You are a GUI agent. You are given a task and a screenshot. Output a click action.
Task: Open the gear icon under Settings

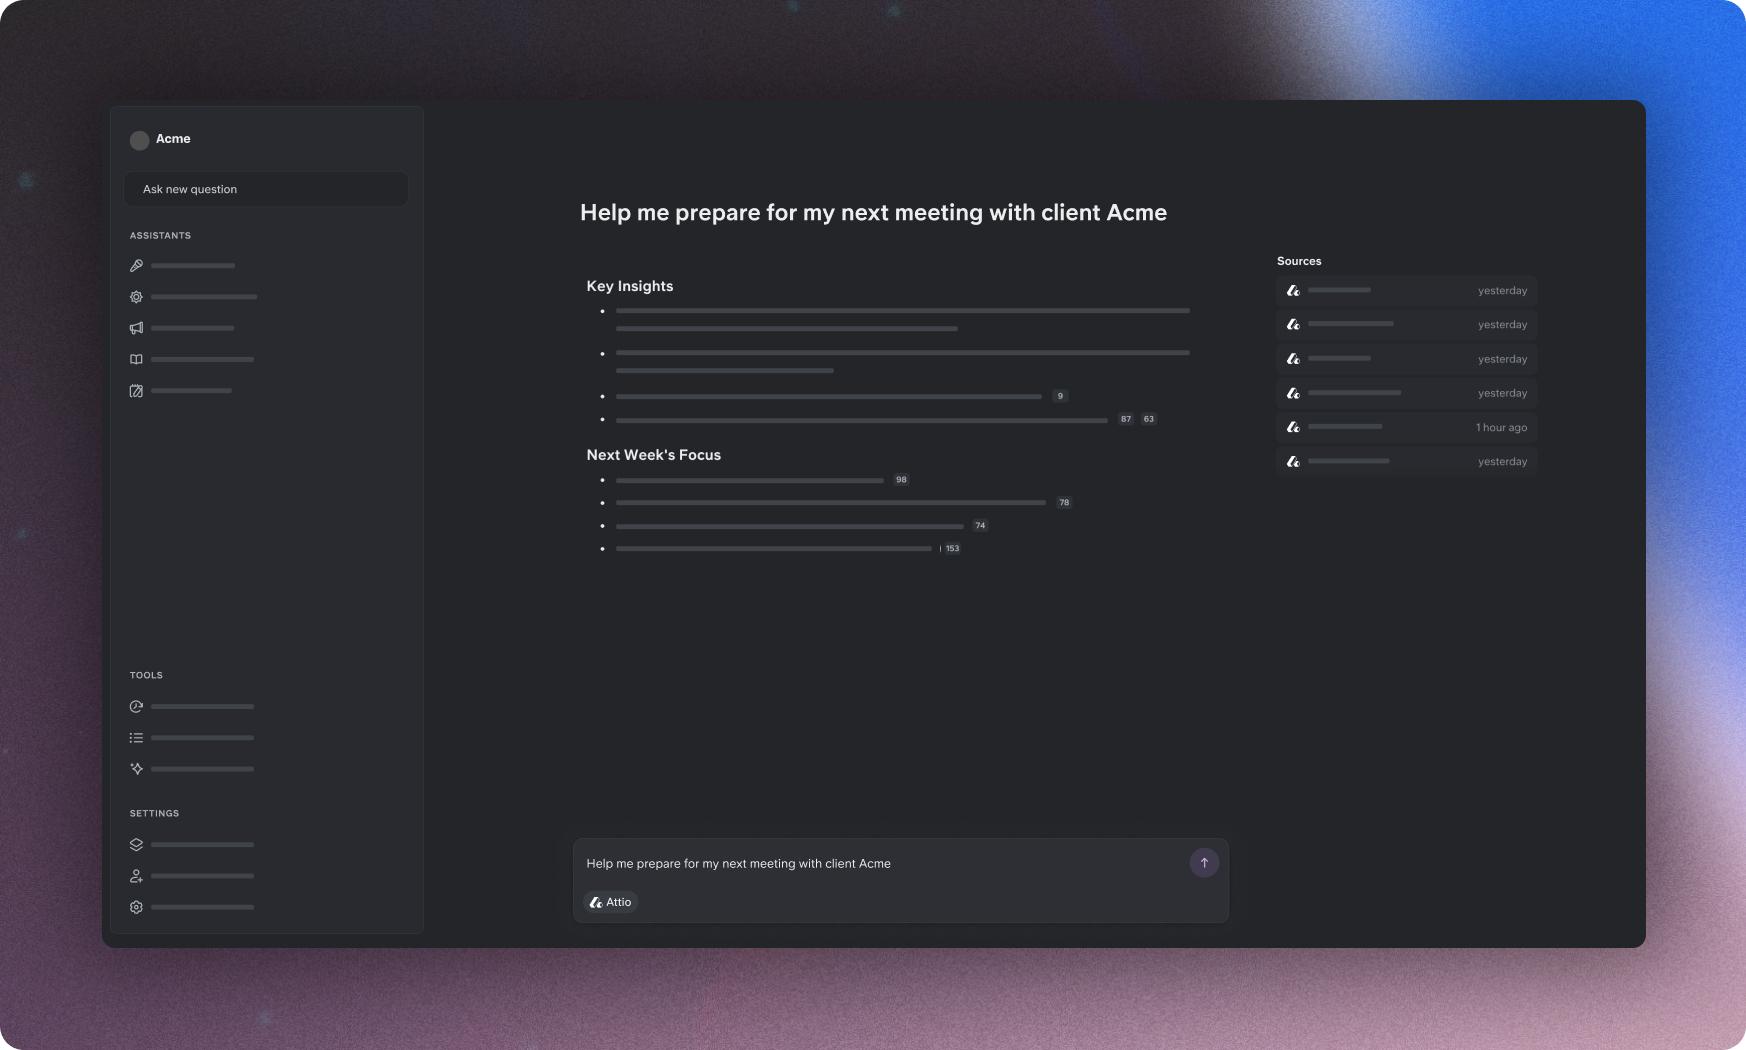click(137, 907)
